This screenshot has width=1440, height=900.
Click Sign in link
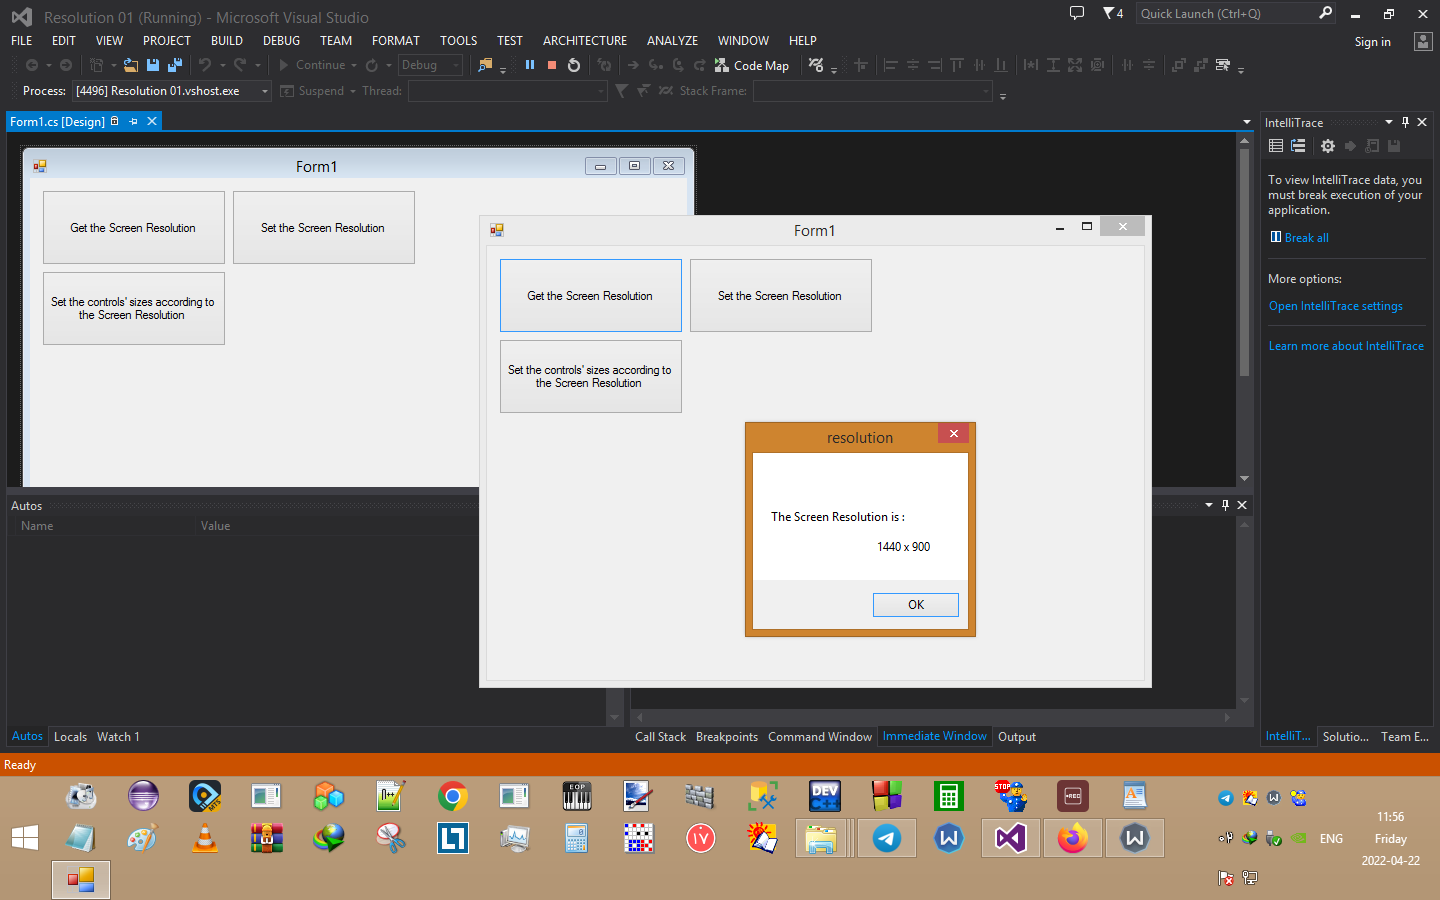point(1372,42)
